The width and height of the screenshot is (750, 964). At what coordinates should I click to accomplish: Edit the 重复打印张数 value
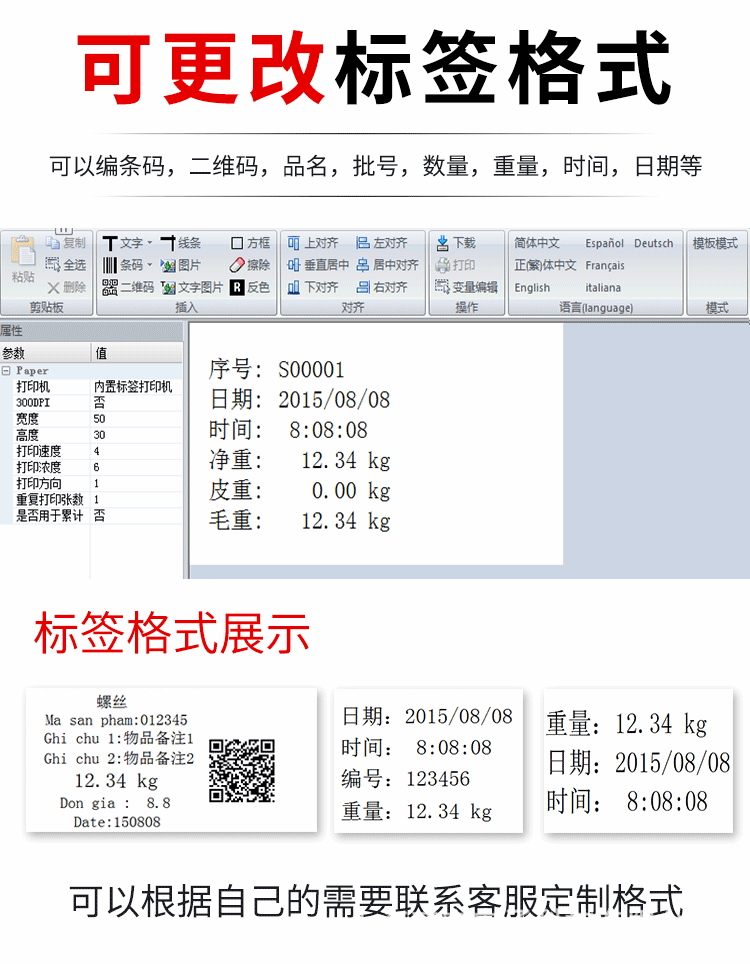tap(136, 499)
